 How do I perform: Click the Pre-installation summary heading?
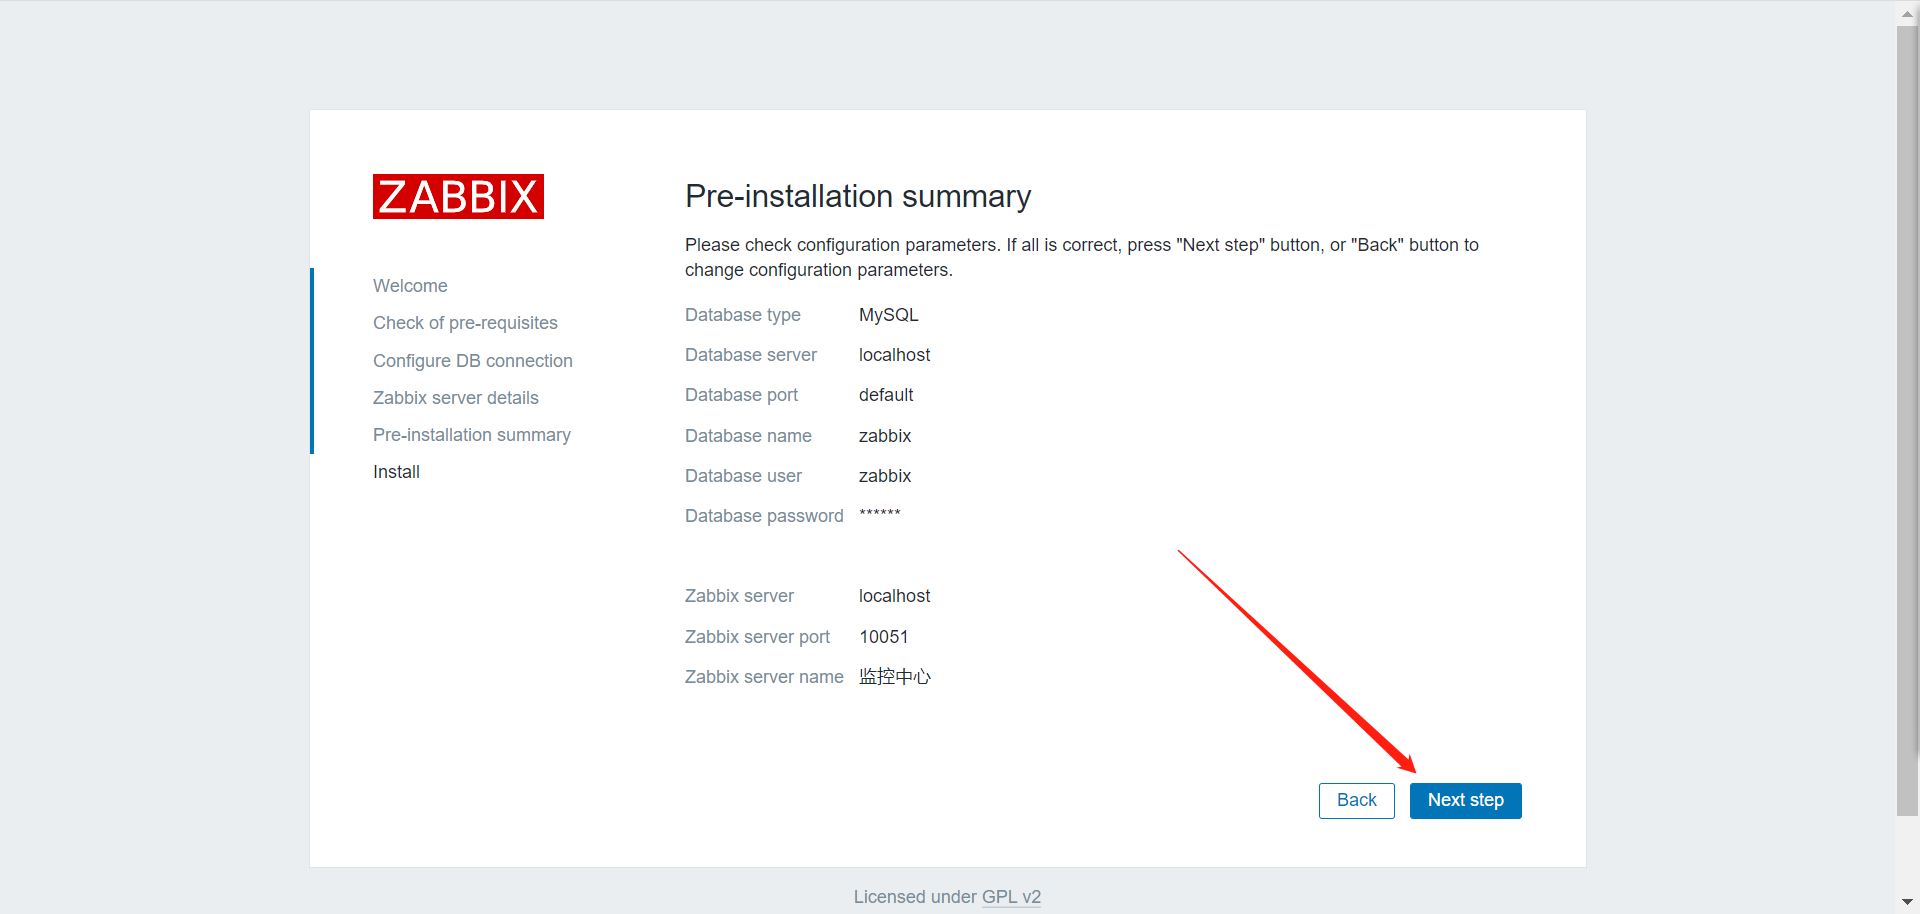coord(857,196)
